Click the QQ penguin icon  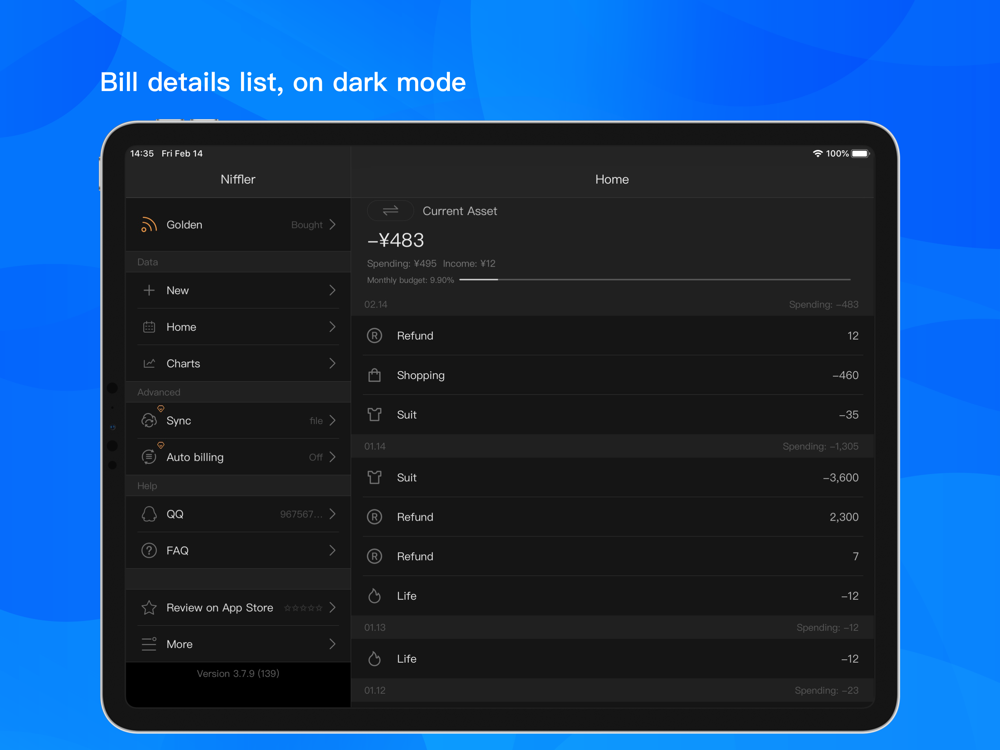149,514
